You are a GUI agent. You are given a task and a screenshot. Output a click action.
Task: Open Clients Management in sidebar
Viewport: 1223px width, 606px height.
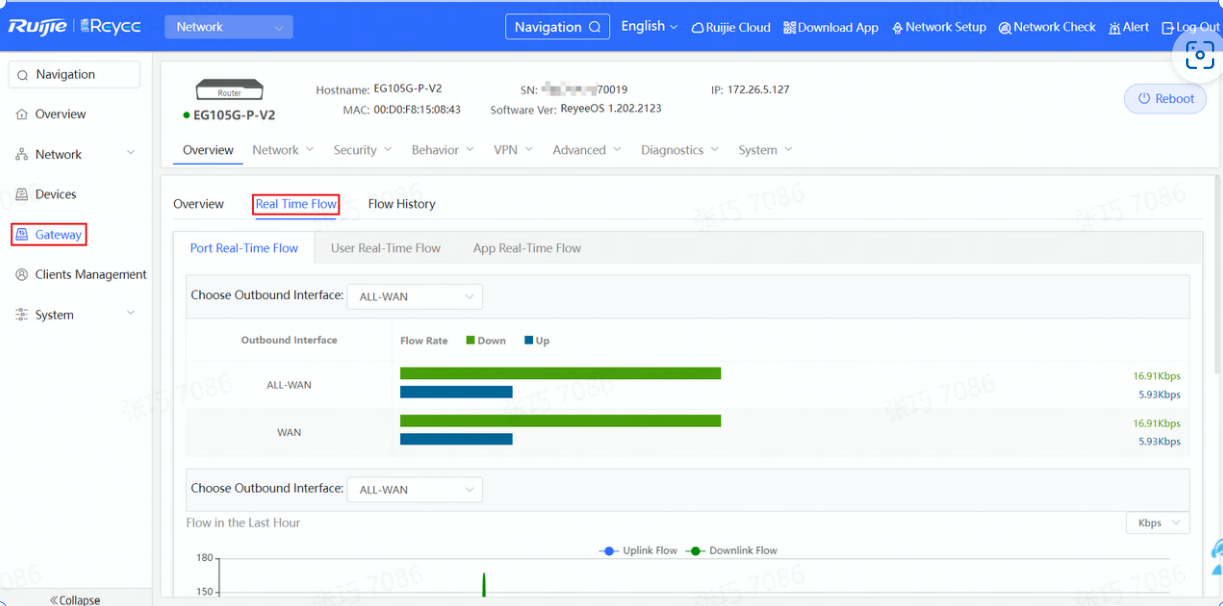coord(90,275)
